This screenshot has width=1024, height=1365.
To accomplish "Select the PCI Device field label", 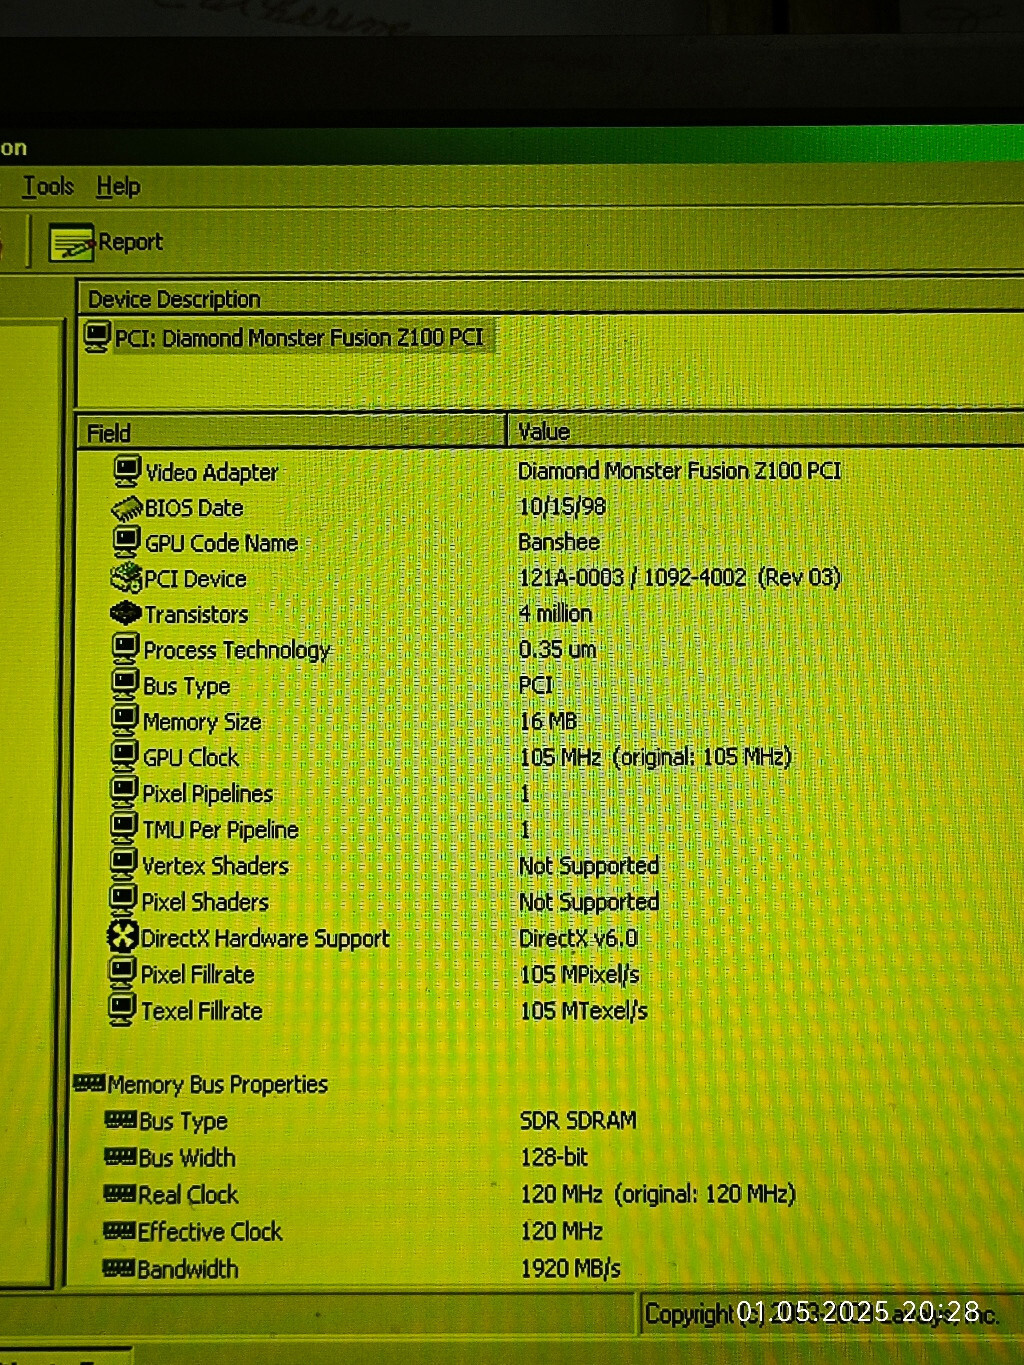I will 195,579.
